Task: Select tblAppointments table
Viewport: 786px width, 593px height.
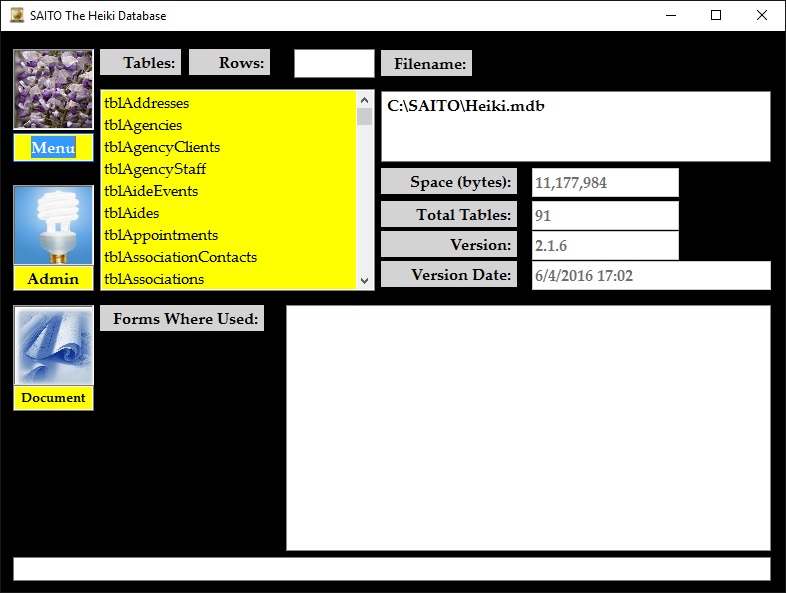Action: pos(161,235)
